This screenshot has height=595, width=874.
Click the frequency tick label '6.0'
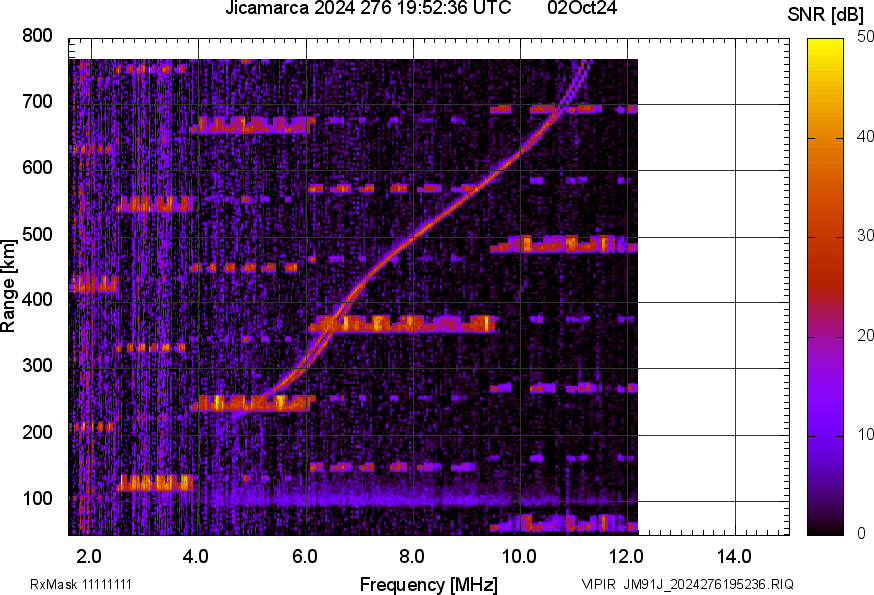tap(304, 557)
